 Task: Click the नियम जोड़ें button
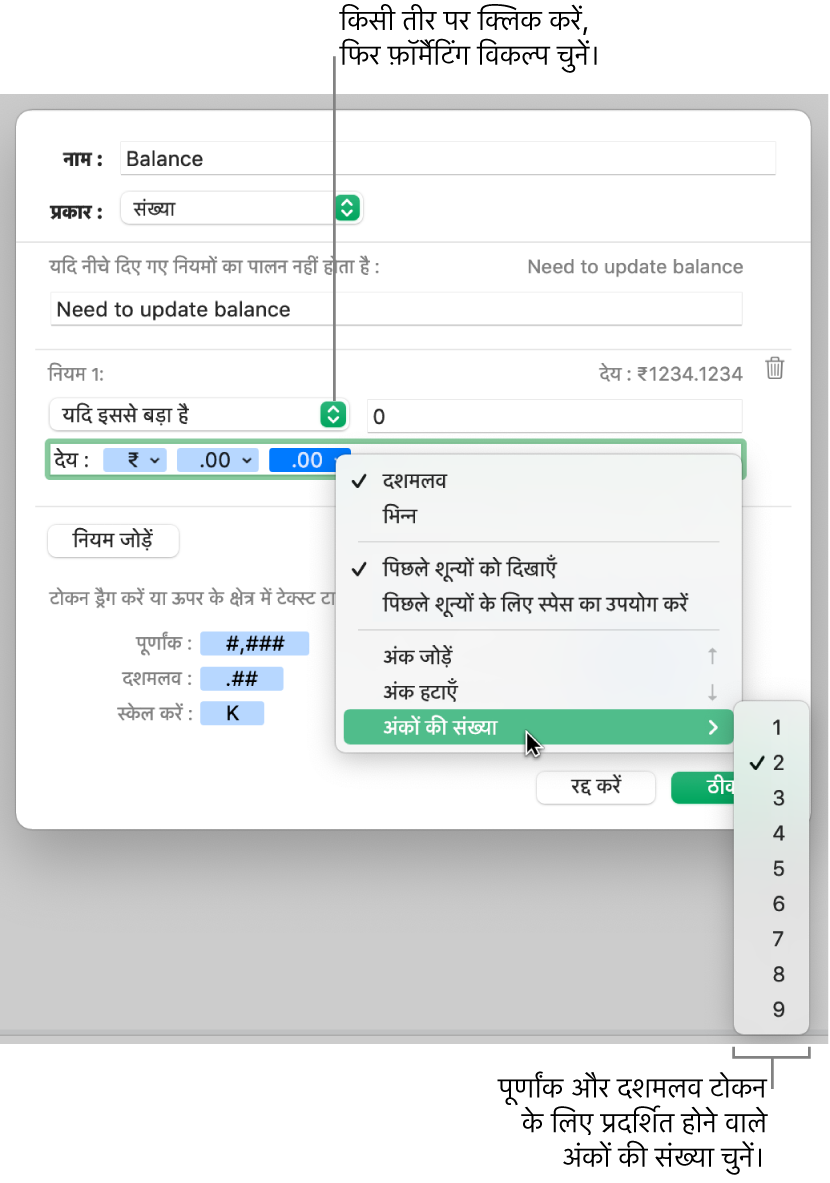[x=113, y=540]
